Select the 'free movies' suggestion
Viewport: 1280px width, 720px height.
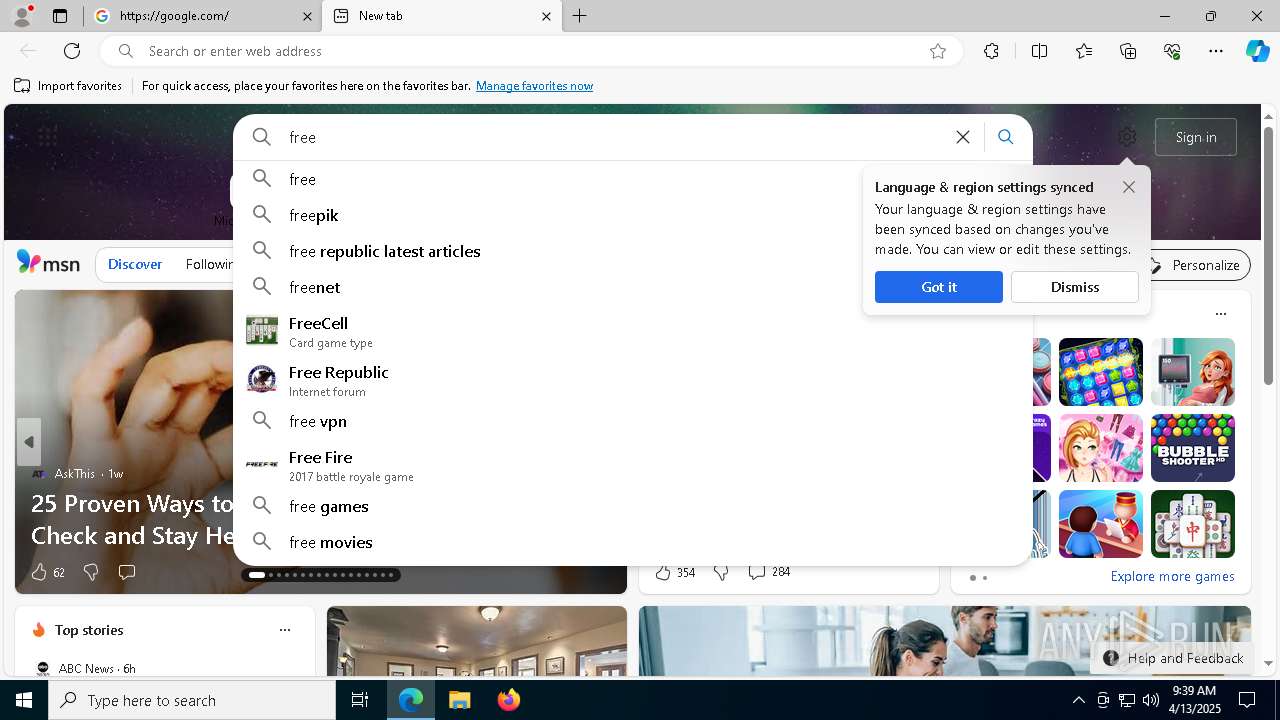pos(632,542)
